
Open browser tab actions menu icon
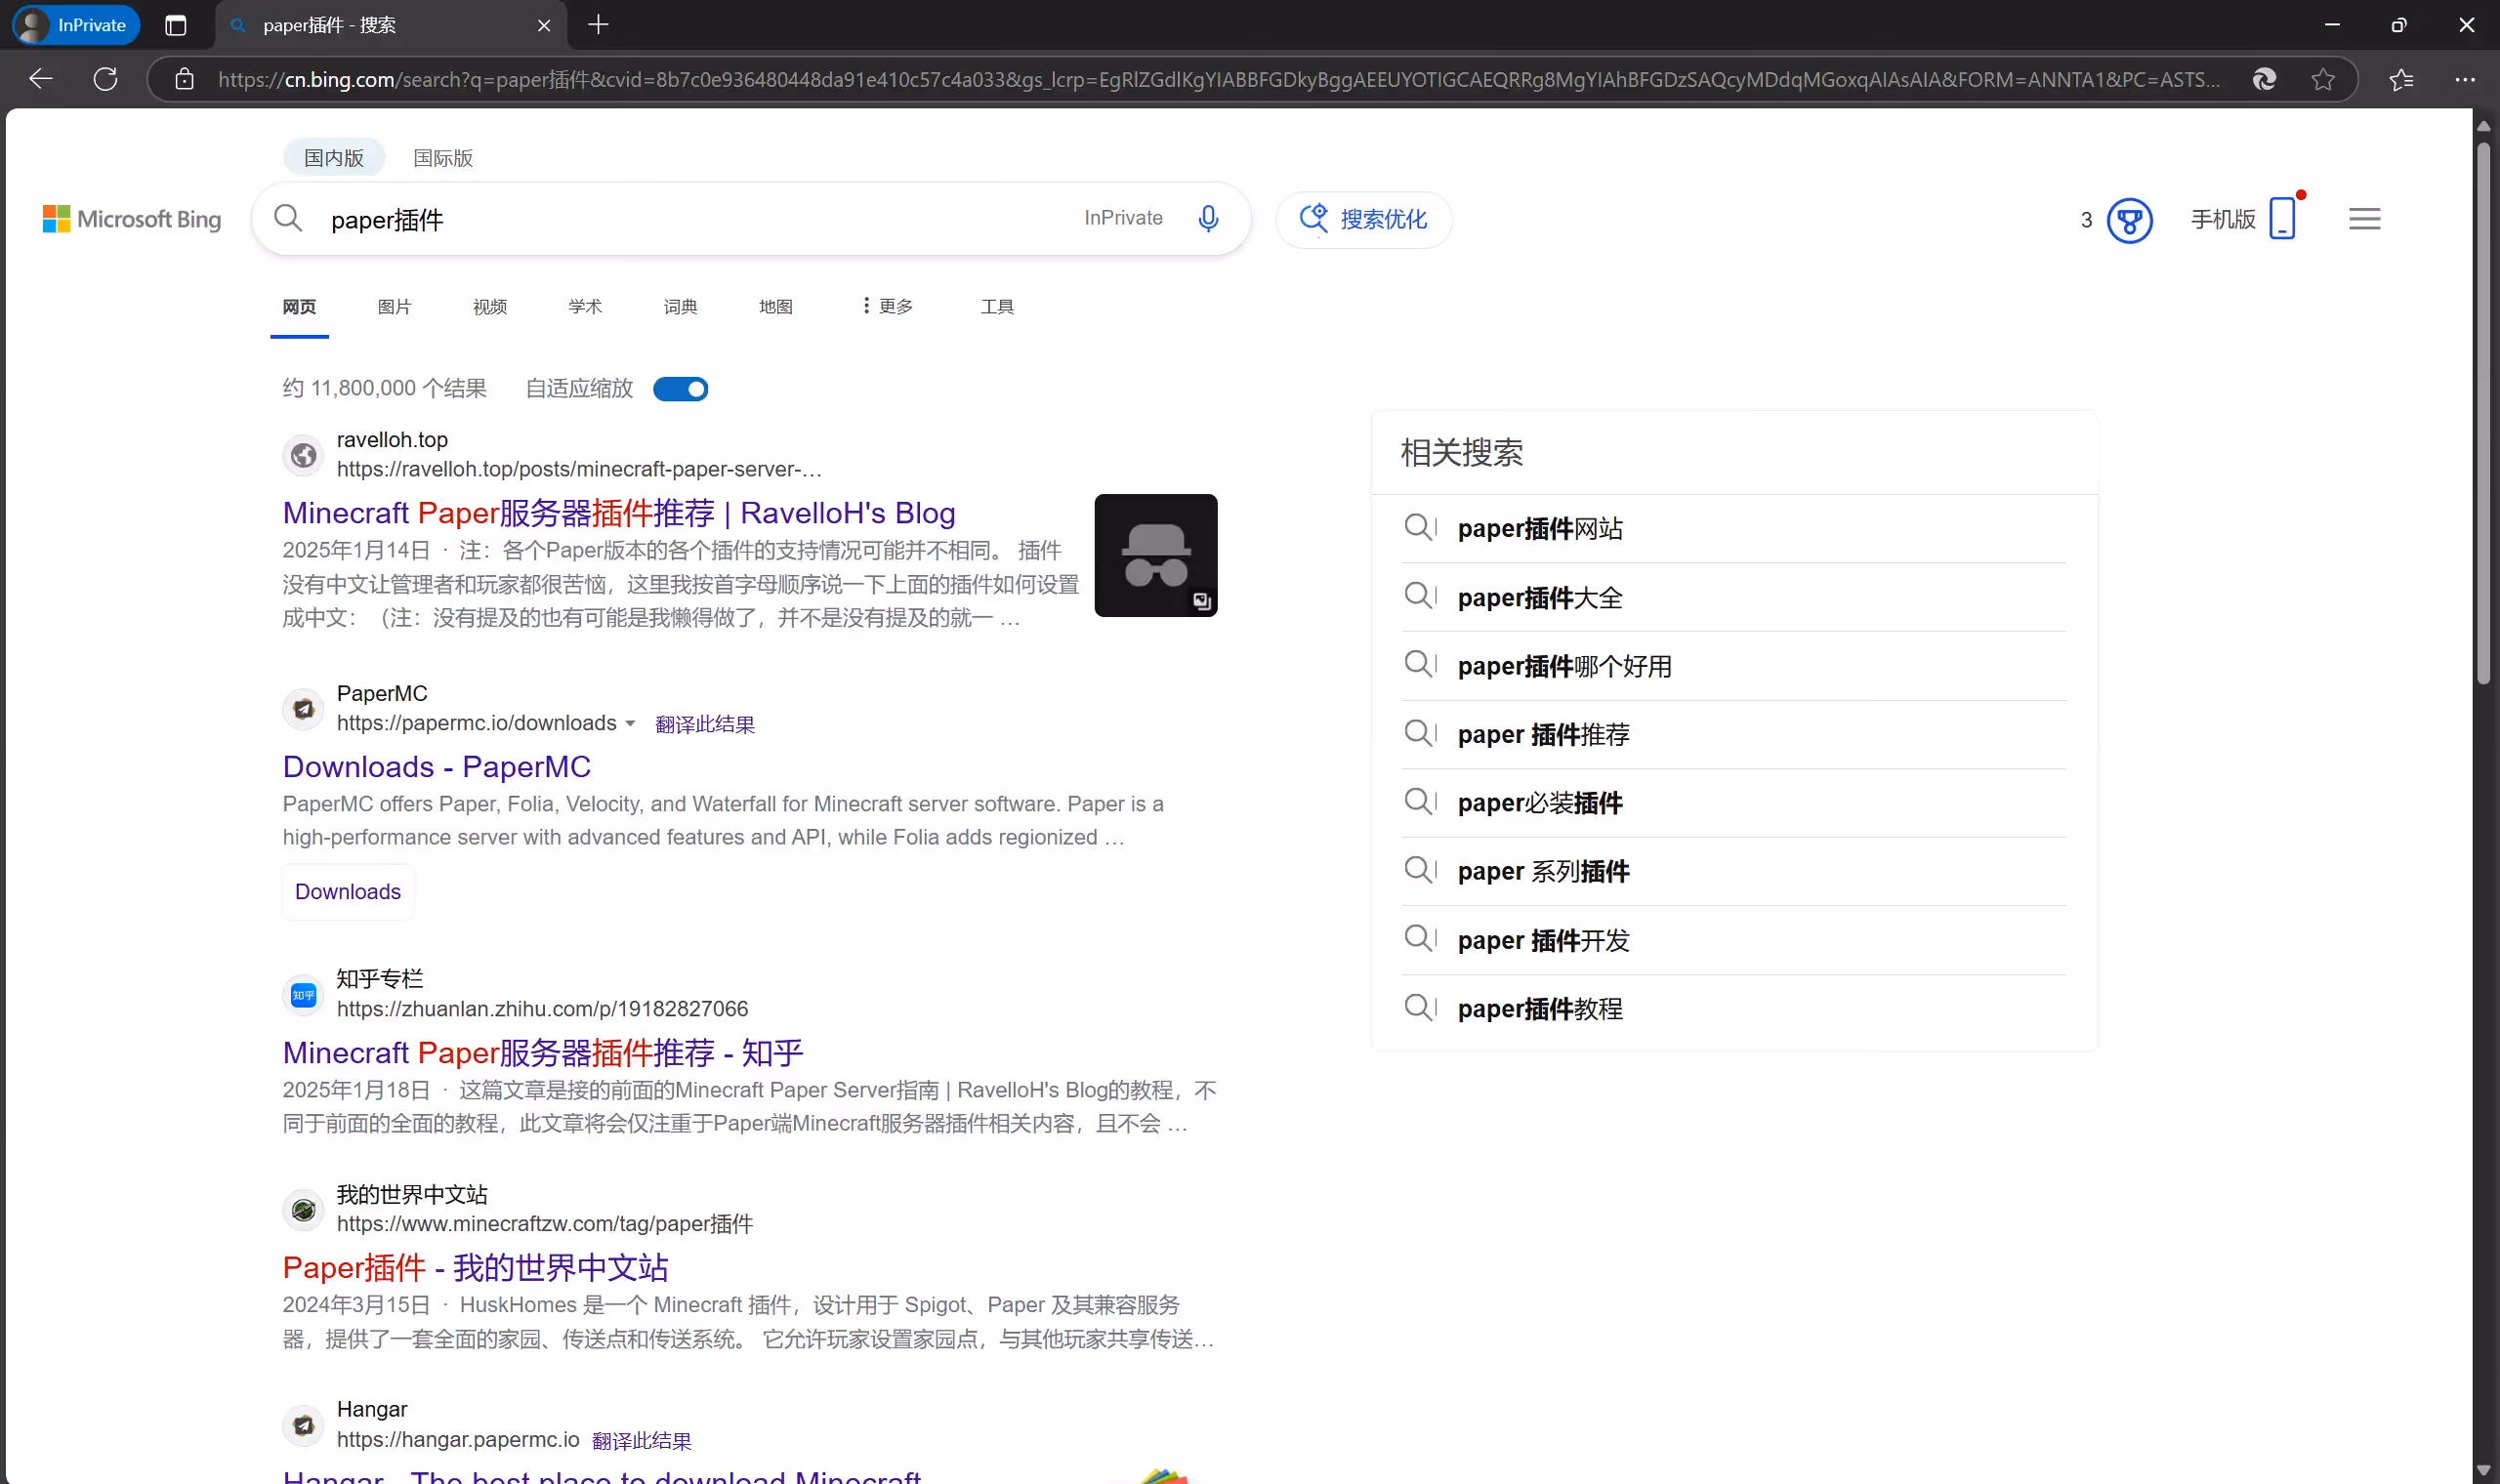[x=176, y=25]
